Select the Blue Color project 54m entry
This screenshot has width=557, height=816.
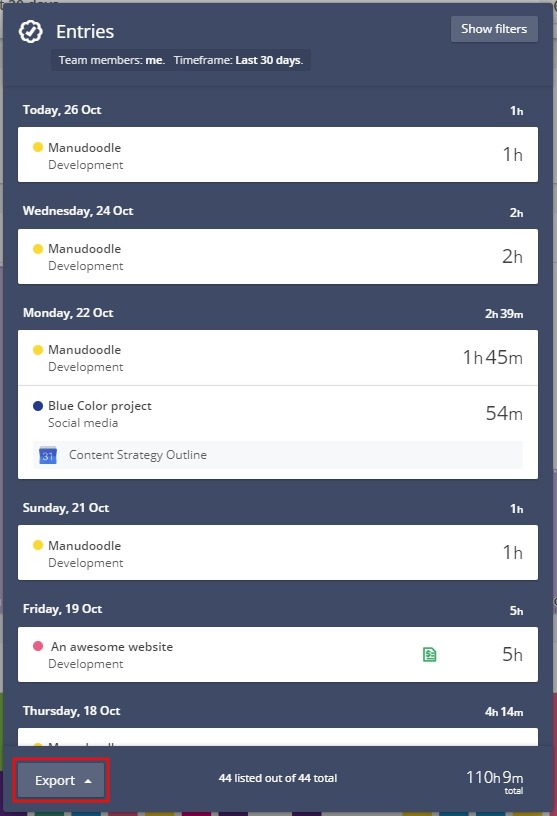point(278,414)
